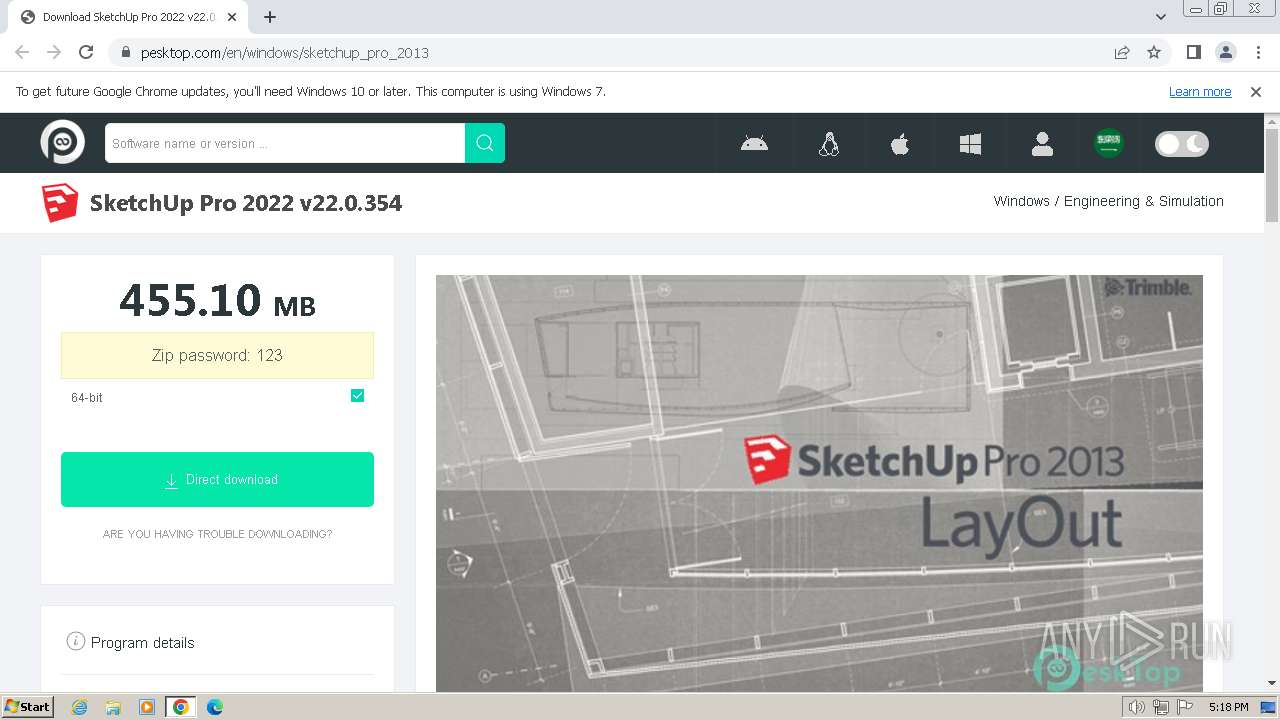Open the Chrome profile icon
This screenshot has width=1280, height=720.
1226,52
